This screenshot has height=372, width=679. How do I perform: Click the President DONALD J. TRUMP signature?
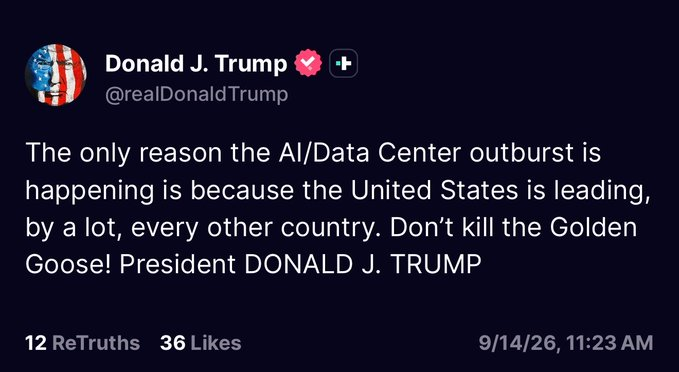(x=301, y=264)
